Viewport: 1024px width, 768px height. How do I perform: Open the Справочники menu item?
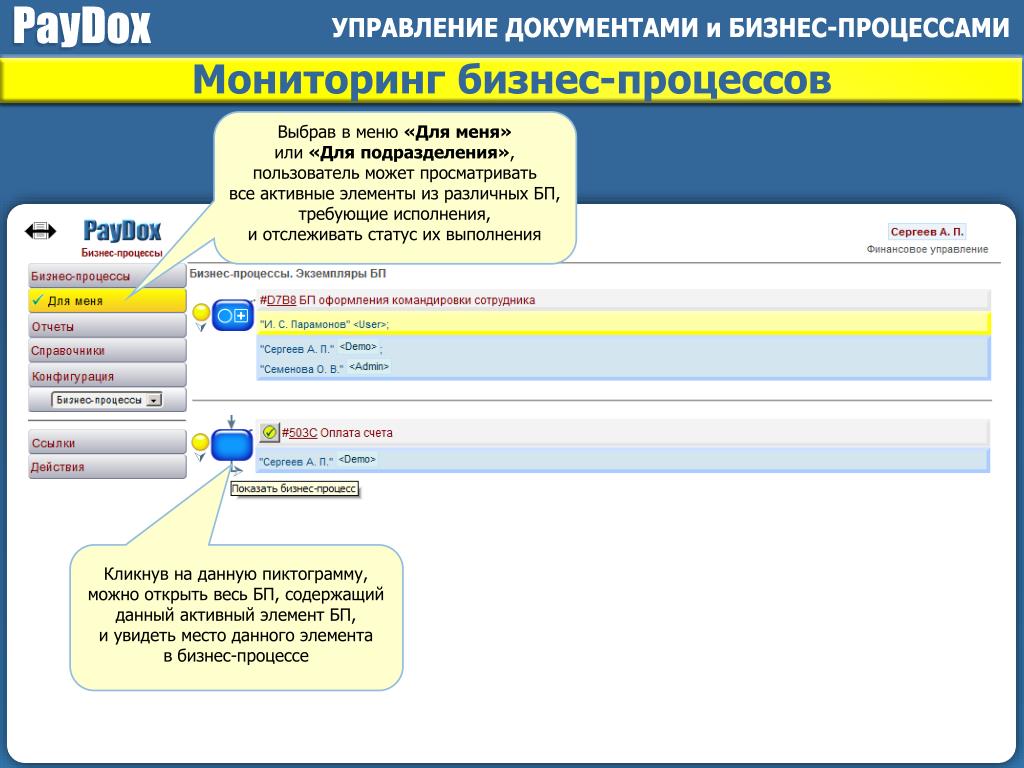coord(107,351)
